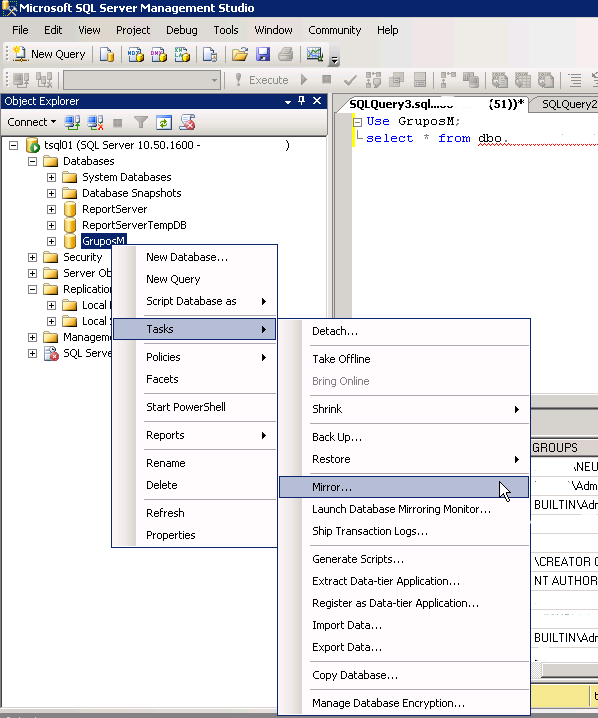Viewport: 598px width, 718px height.
Task: Click the SQL Server Compact Query icon
Action: pyautogui.click(x=210, y=54)
